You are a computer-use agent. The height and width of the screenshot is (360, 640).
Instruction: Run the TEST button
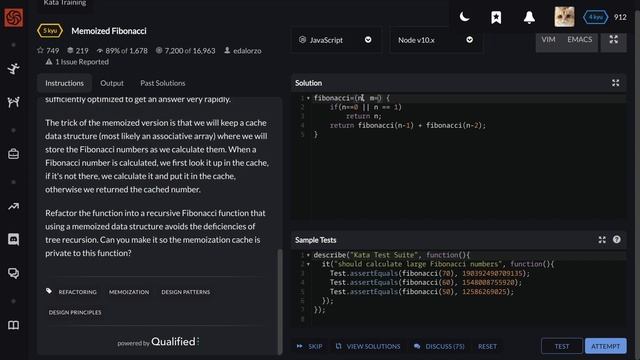point(562,346)
